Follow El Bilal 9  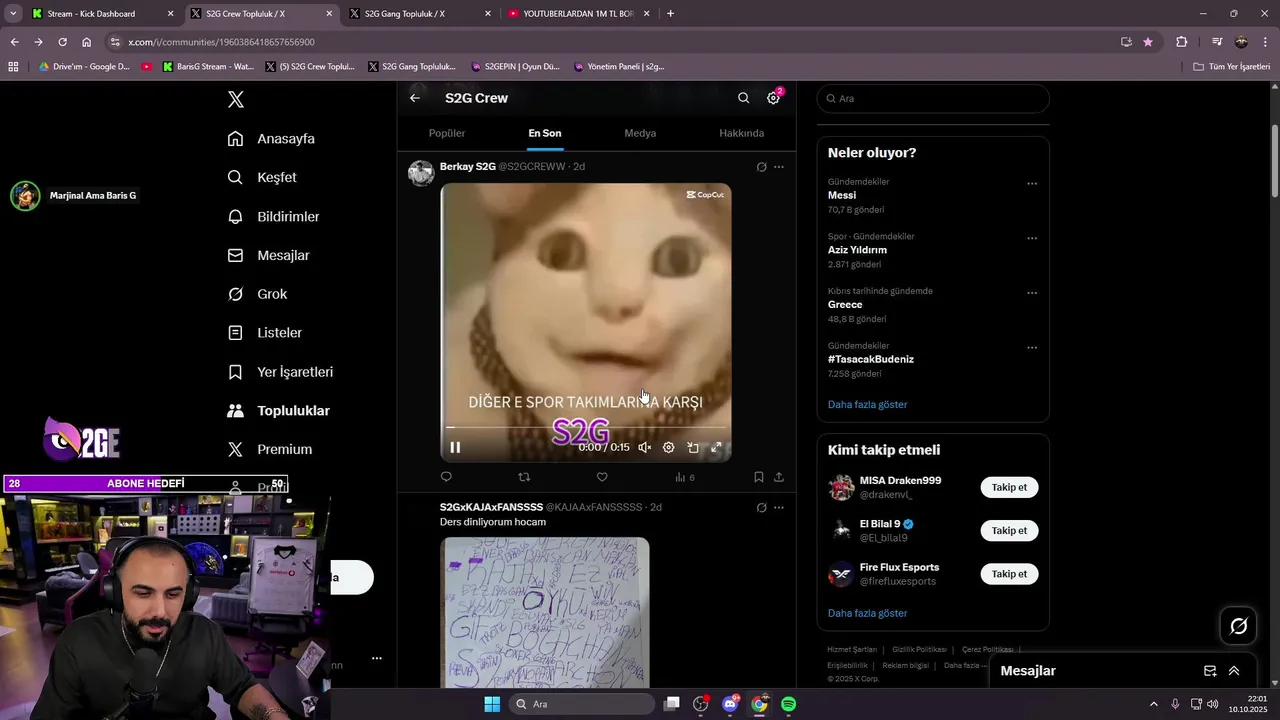(x=1009, y=531)
